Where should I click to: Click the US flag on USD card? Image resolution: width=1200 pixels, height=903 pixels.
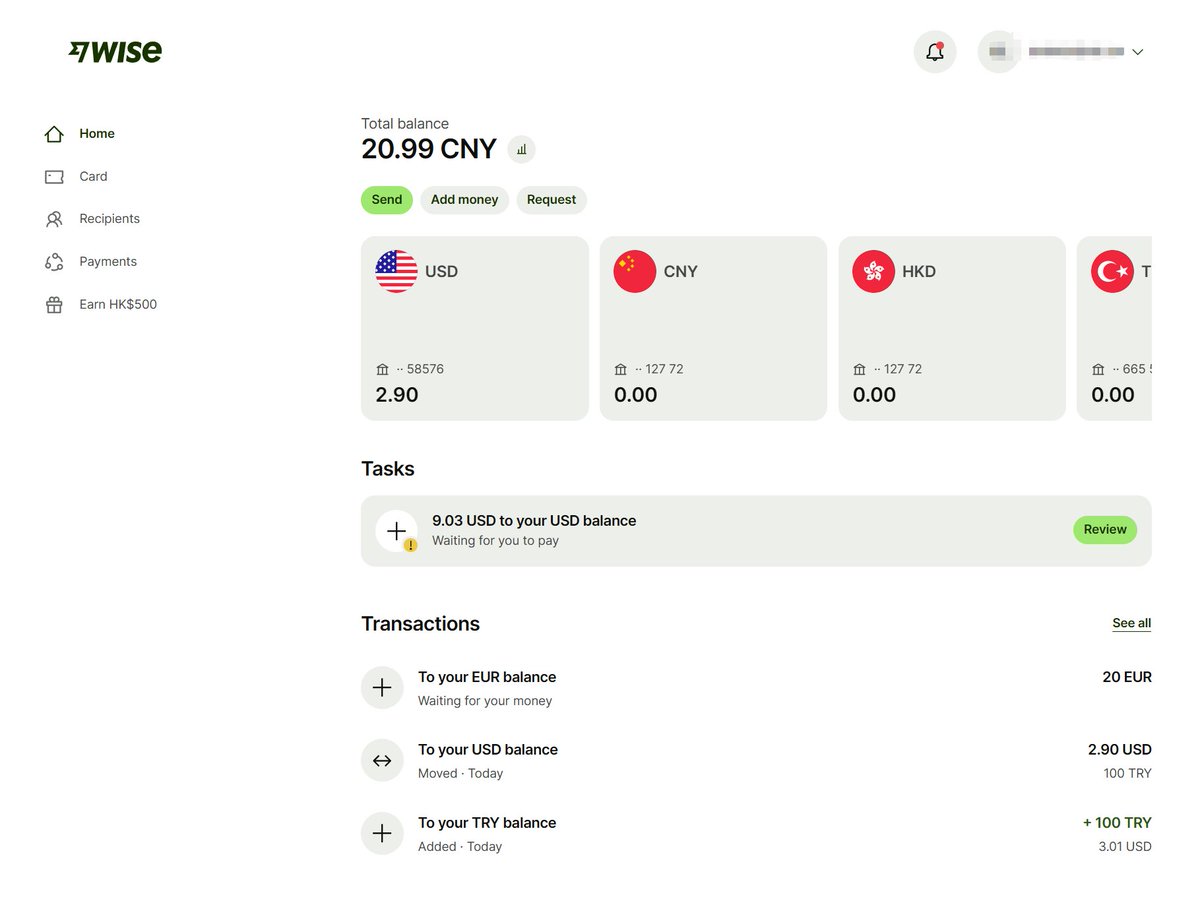(x=396, y=271)
